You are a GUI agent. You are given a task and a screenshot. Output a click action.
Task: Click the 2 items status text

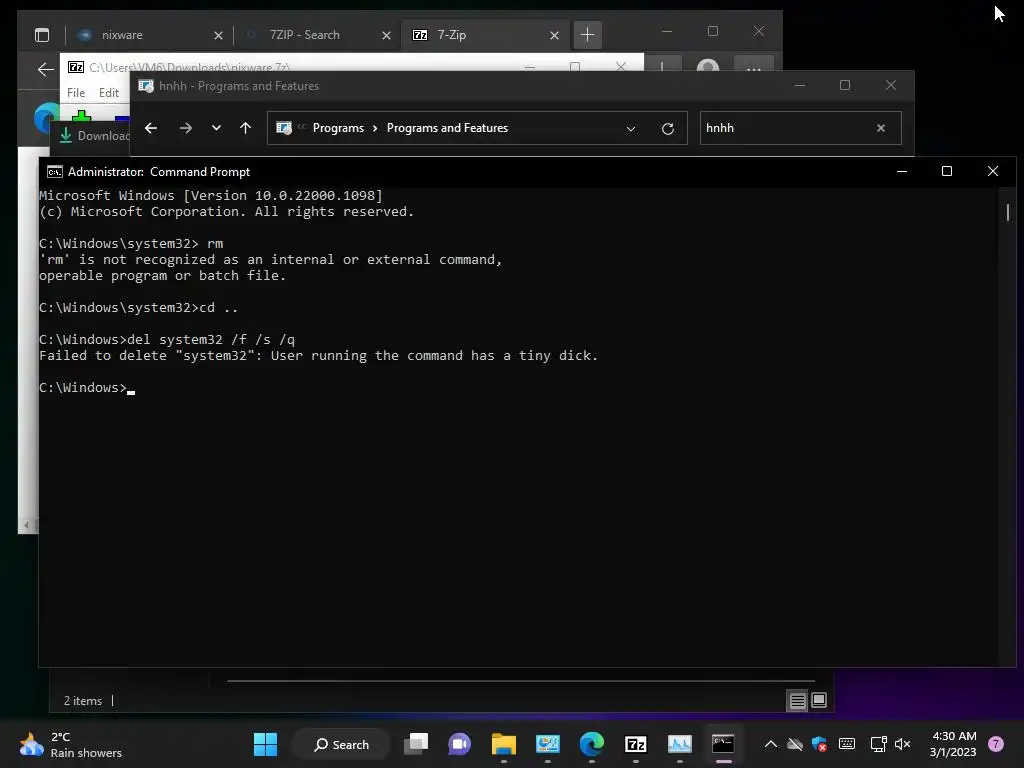(x=83, y=701)
